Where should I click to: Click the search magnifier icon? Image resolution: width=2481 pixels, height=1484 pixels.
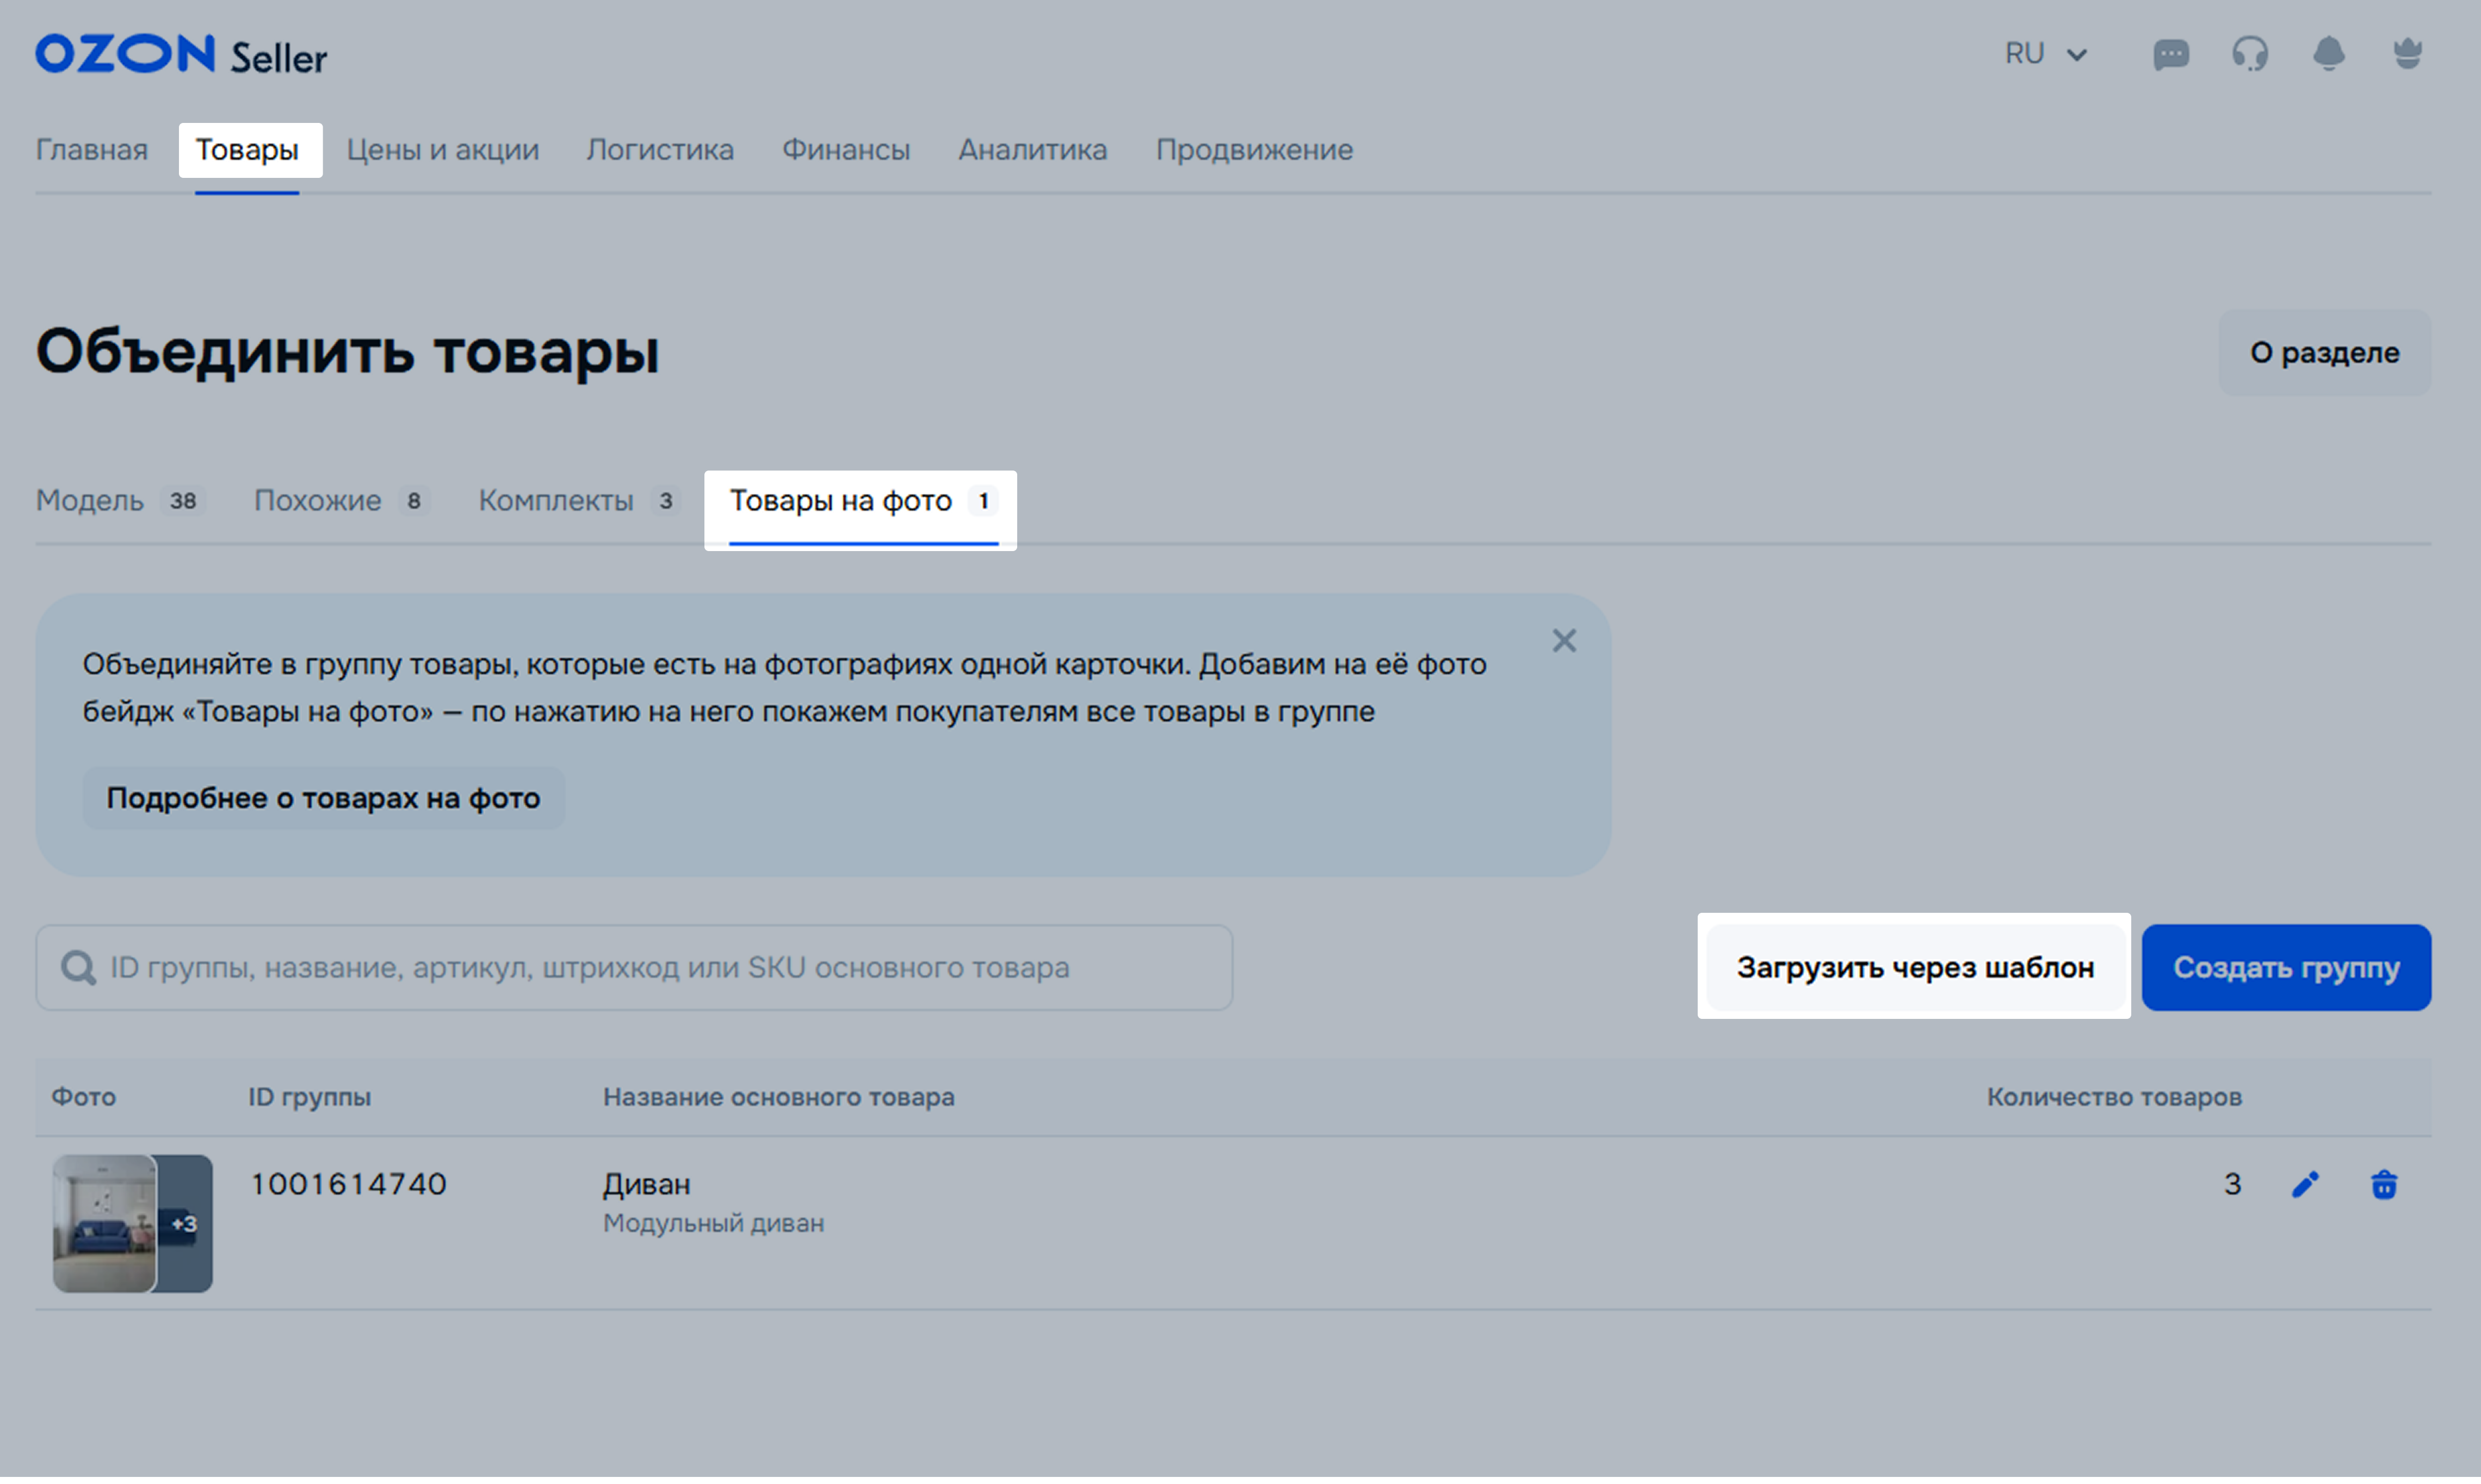(x=78, y=968)
